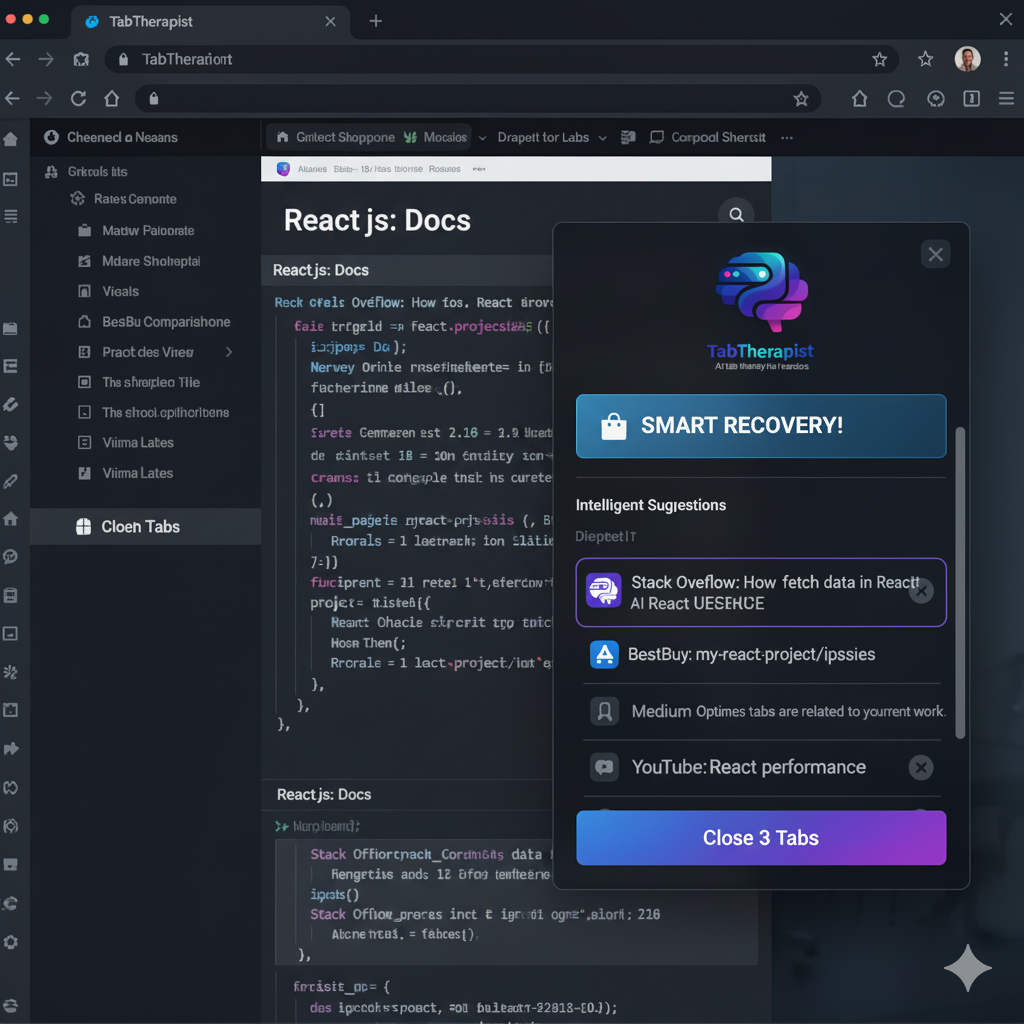Click the TabTherapist brain logo
The width and height of the screenshot is (1024, 1024).
click(761, 292)
